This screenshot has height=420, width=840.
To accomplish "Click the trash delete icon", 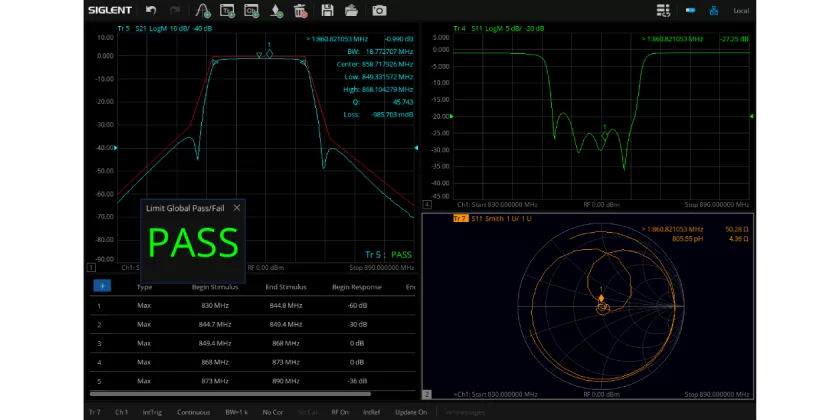I will (x=300, y=11).
